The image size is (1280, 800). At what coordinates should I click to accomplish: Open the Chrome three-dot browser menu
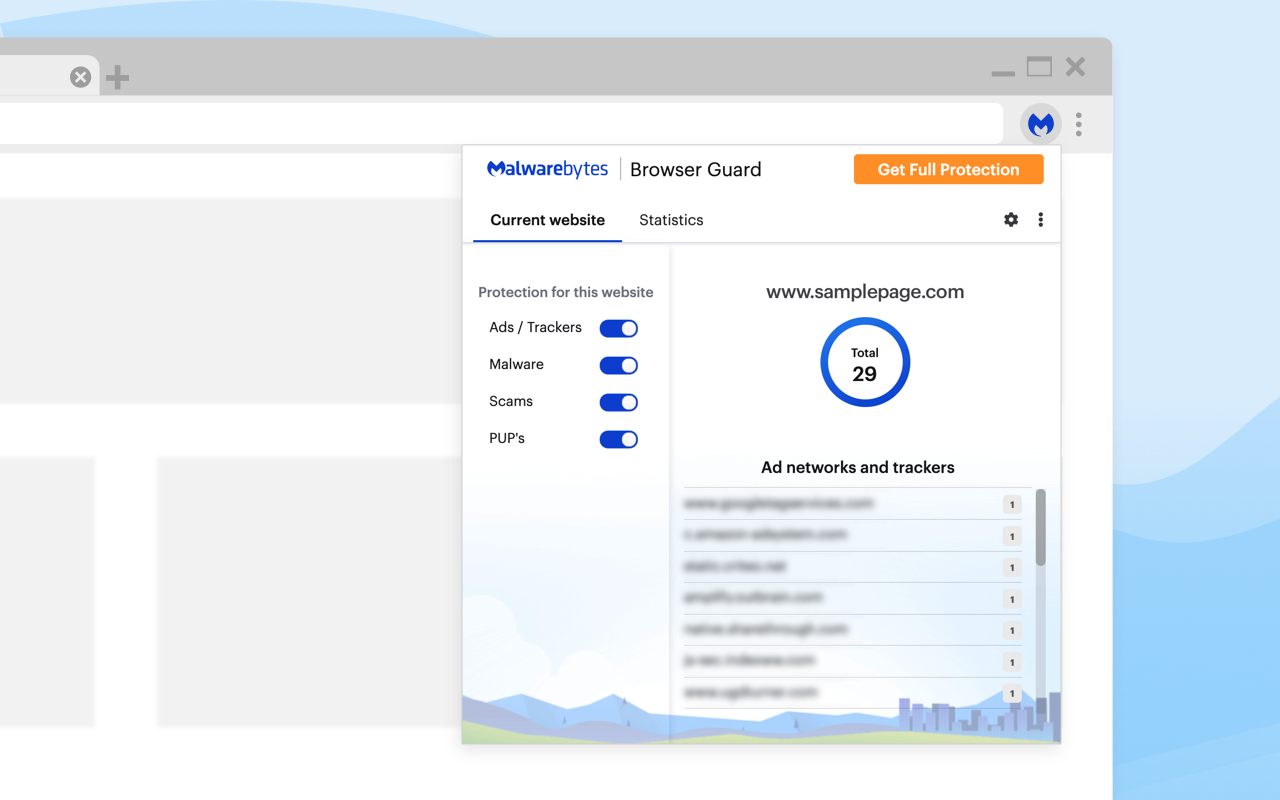click(1078, 124)
